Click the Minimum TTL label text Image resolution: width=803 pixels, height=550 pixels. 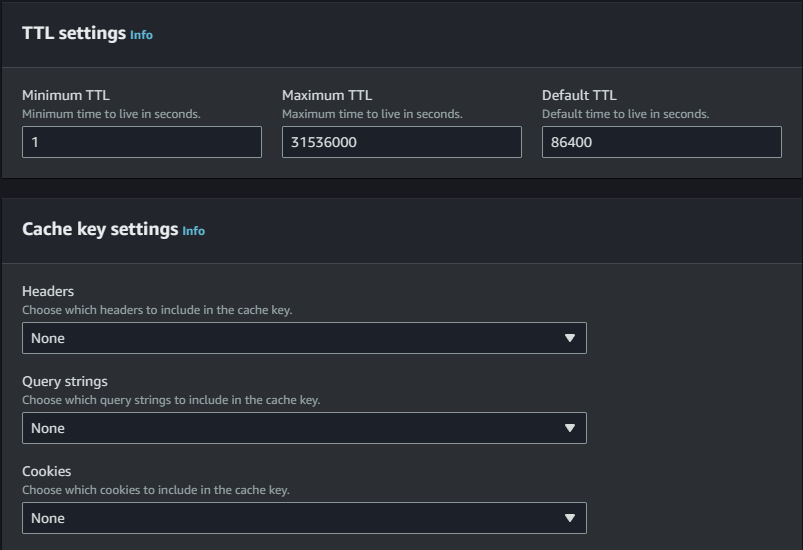pos(66,96)
